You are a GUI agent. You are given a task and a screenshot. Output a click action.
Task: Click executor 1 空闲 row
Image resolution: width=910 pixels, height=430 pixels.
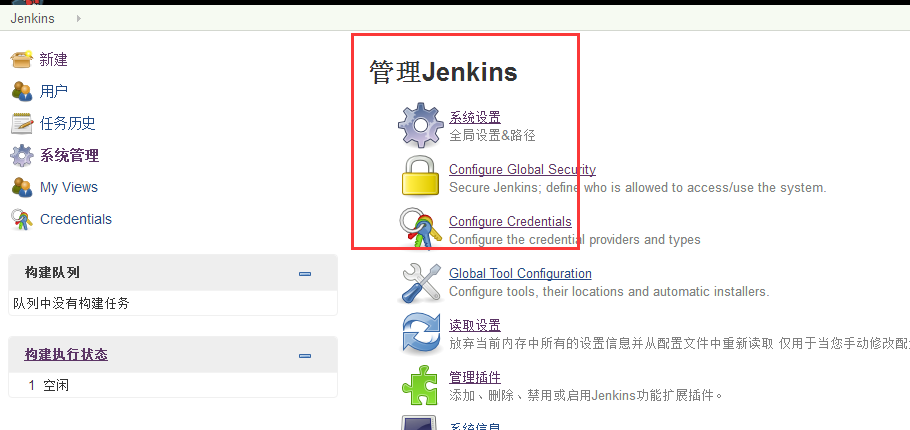173,385
